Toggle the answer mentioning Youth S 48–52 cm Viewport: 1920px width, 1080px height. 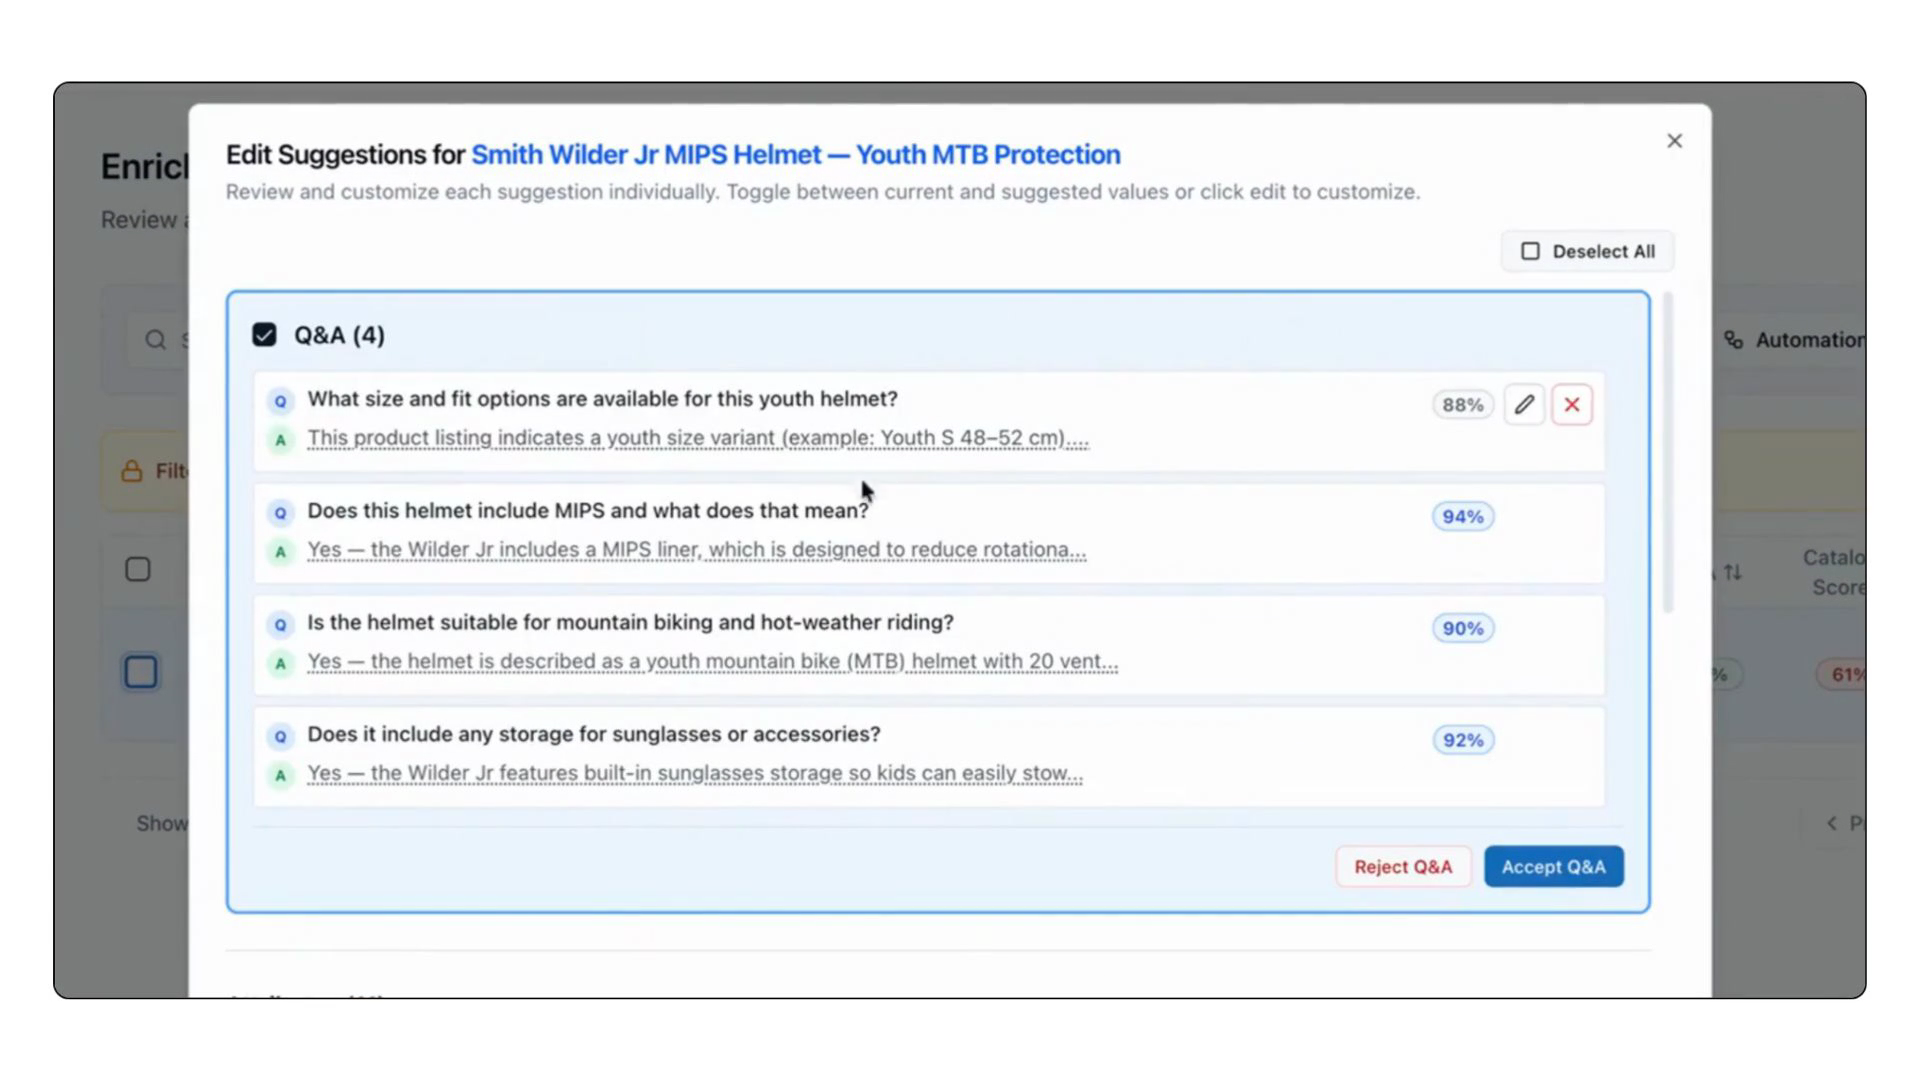click(698, 438)
